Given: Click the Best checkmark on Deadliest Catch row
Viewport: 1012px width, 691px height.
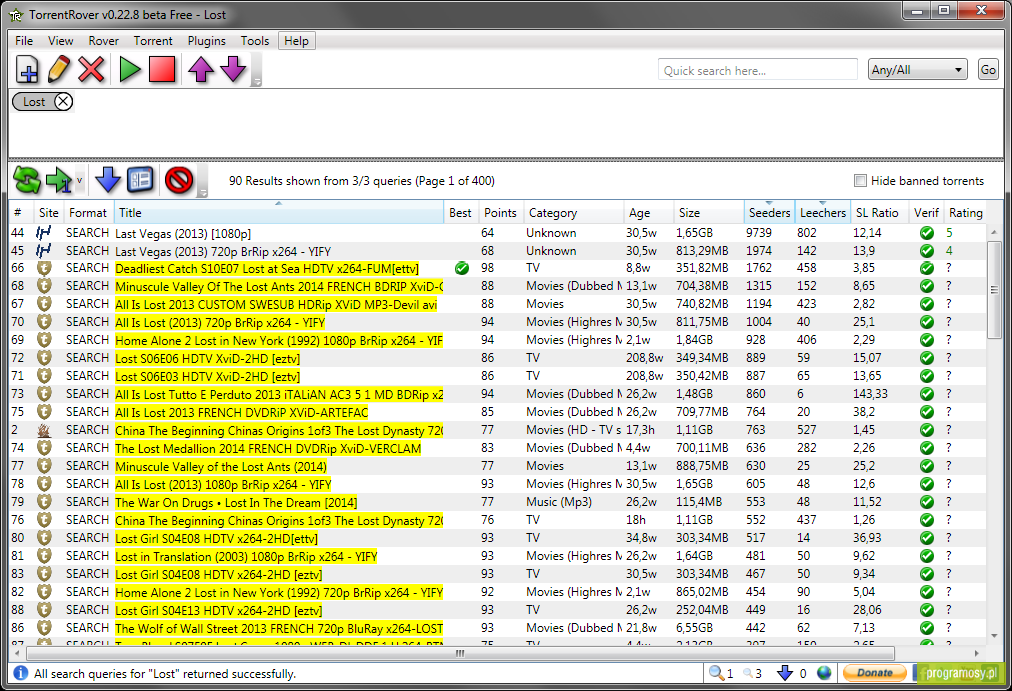Looking at the screenshot, I should pos(461,268).
